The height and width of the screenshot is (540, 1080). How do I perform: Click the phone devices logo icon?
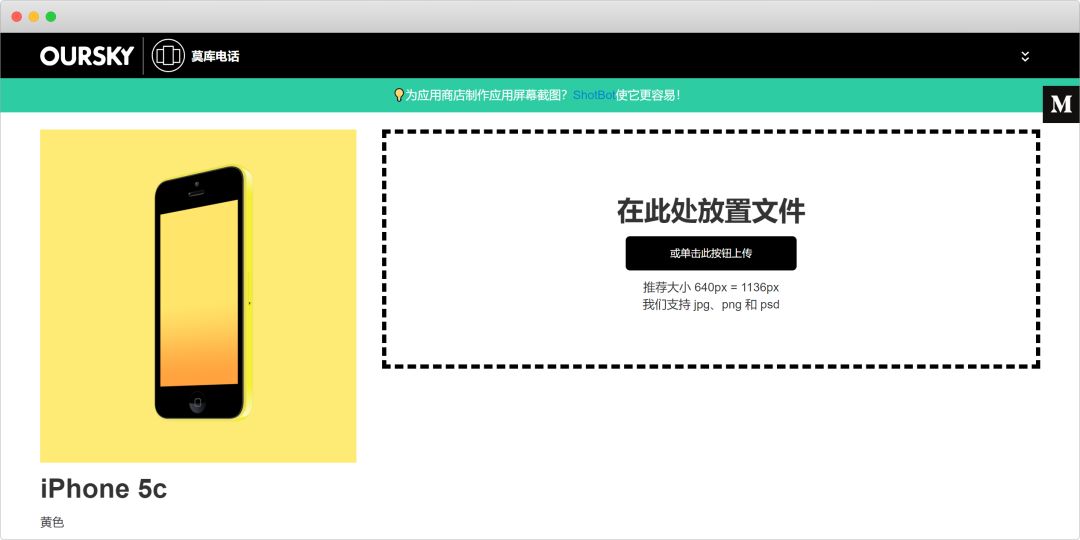click(168, 56)
